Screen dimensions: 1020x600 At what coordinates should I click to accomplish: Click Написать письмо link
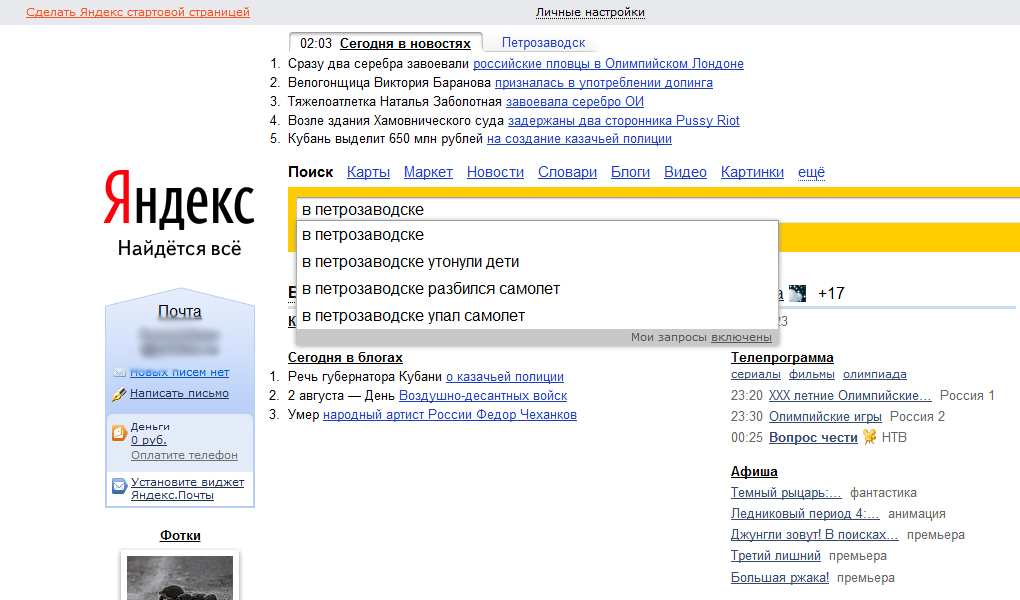180,393
